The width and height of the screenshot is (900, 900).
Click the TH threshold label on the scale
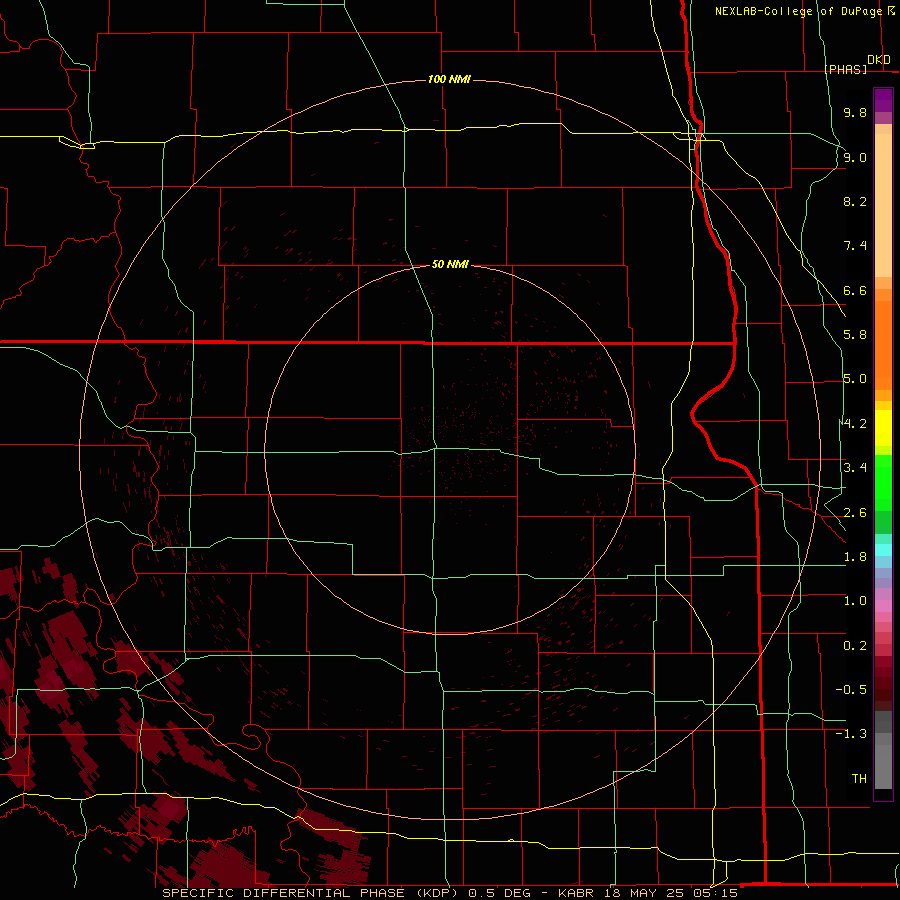pos(859,779)
